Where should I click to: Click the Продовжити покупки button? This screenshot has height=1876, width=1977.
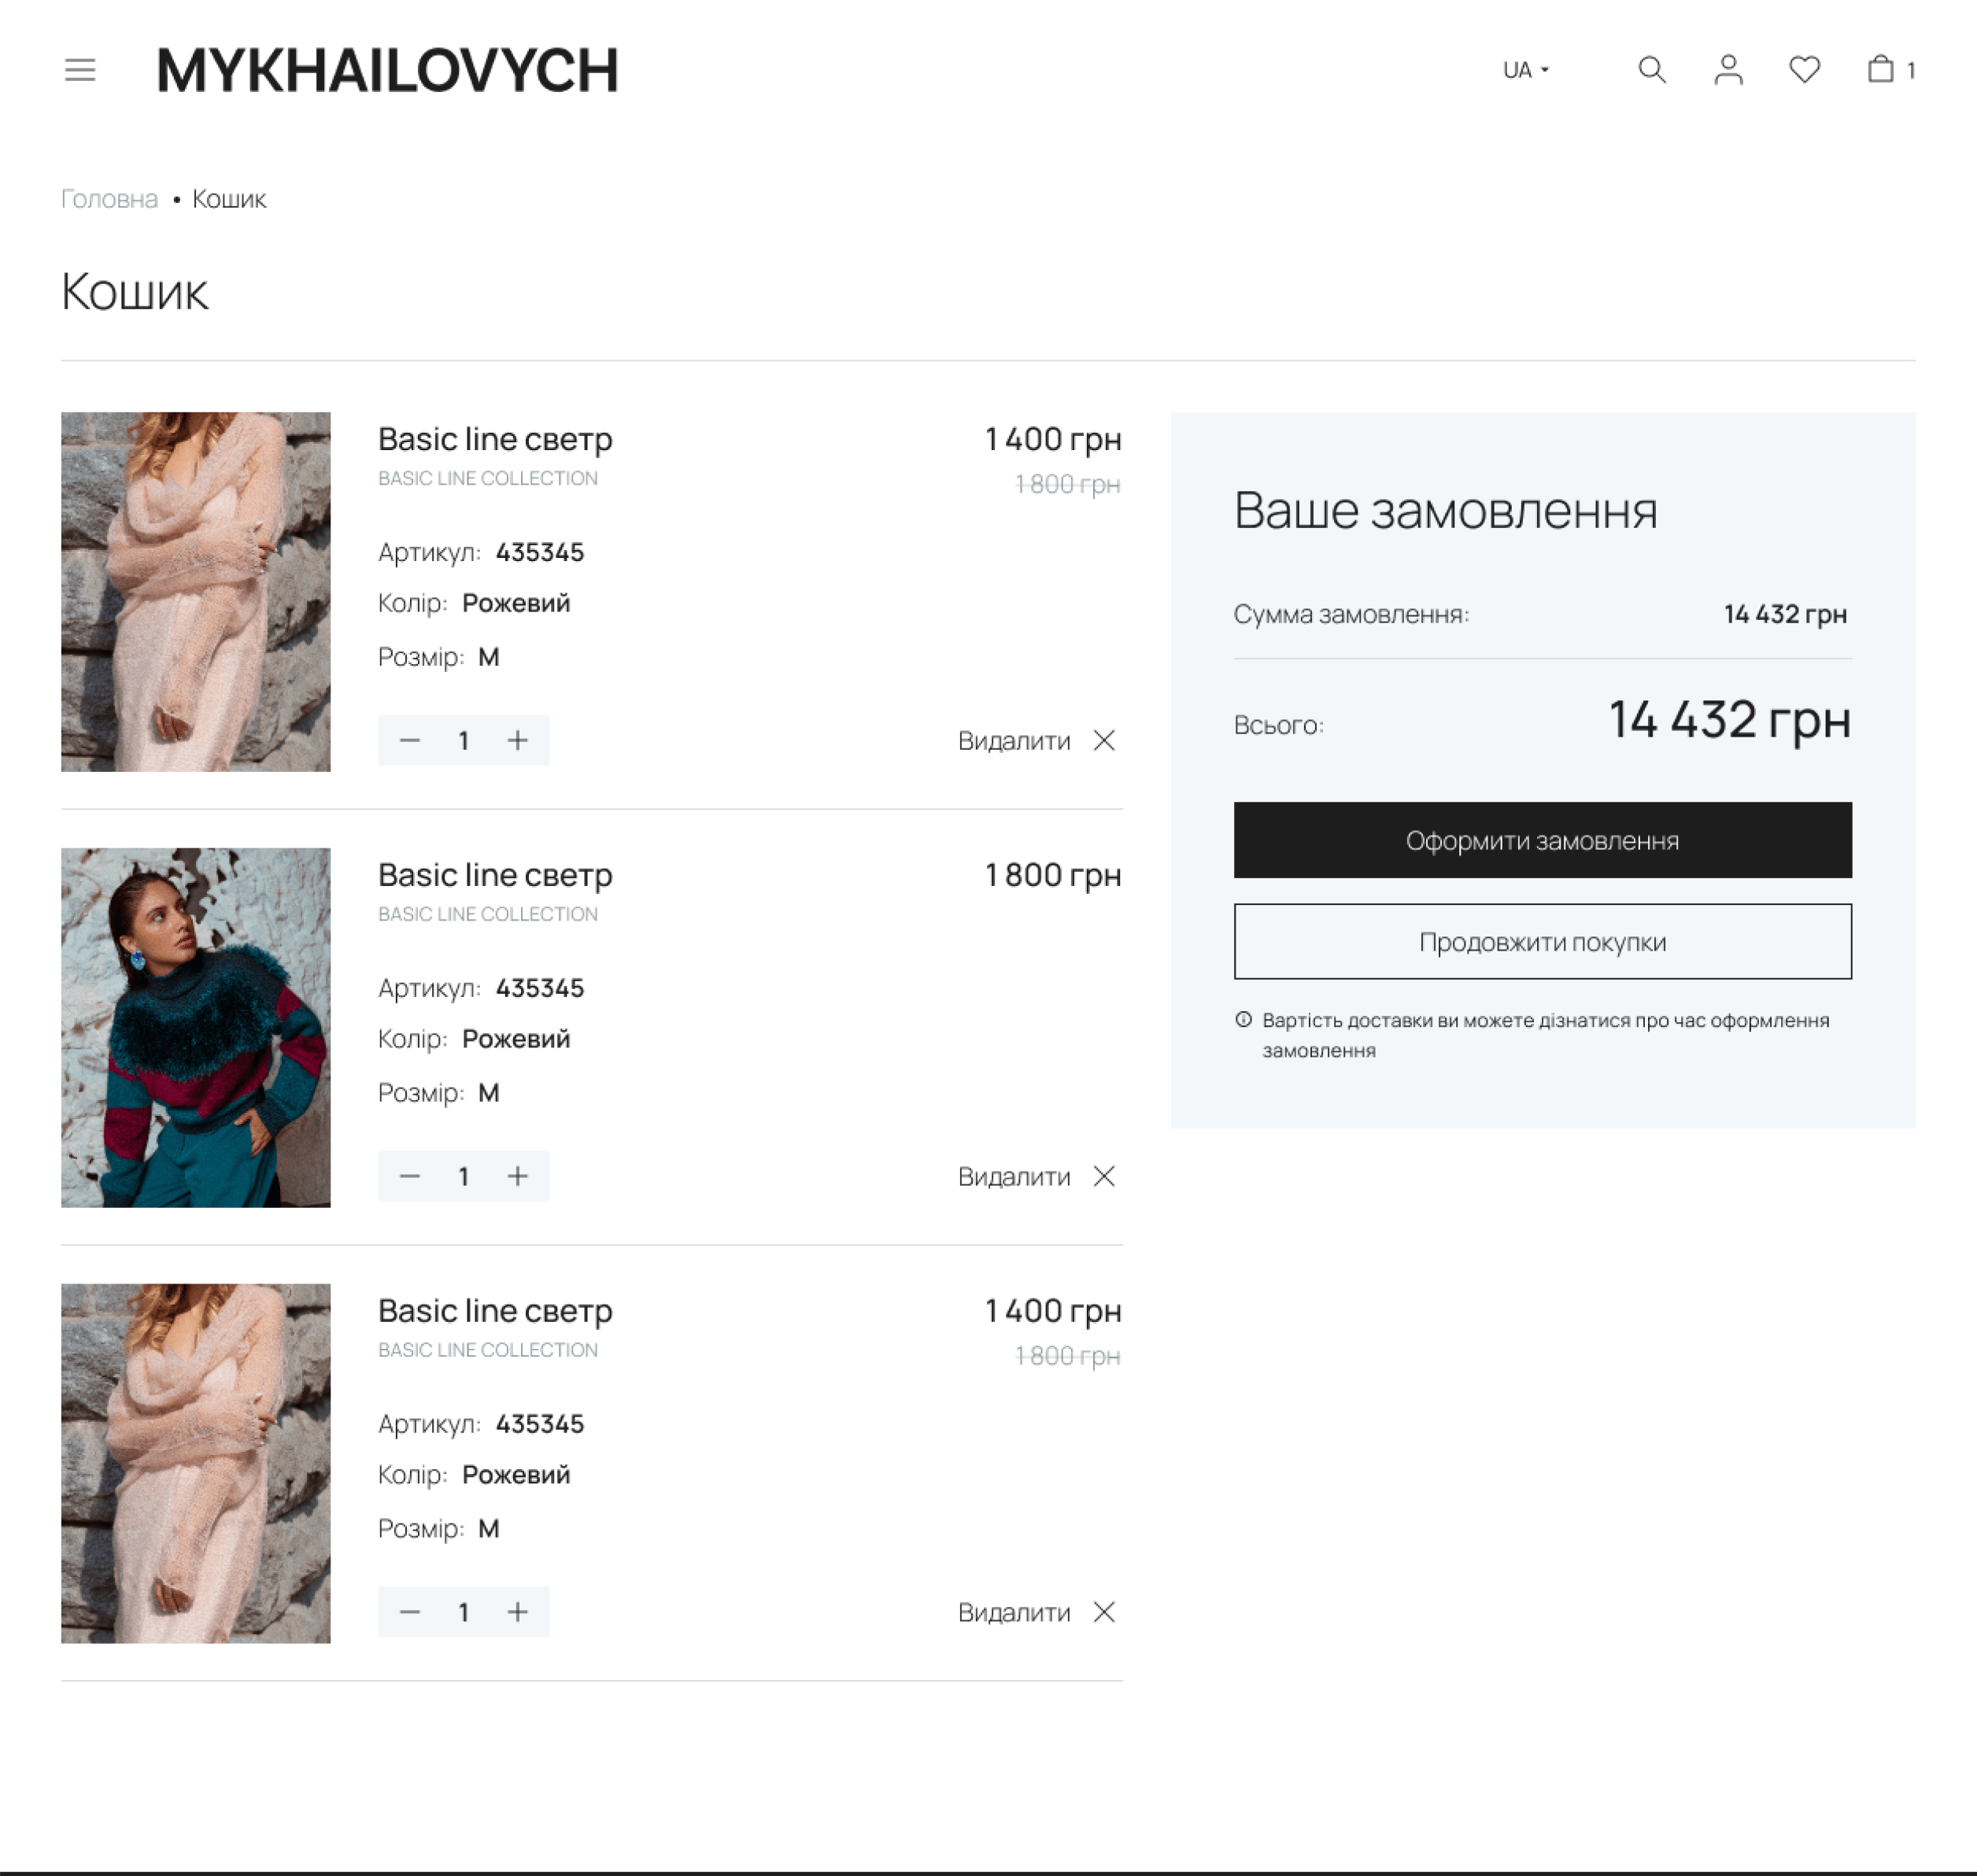(1542, 942)
